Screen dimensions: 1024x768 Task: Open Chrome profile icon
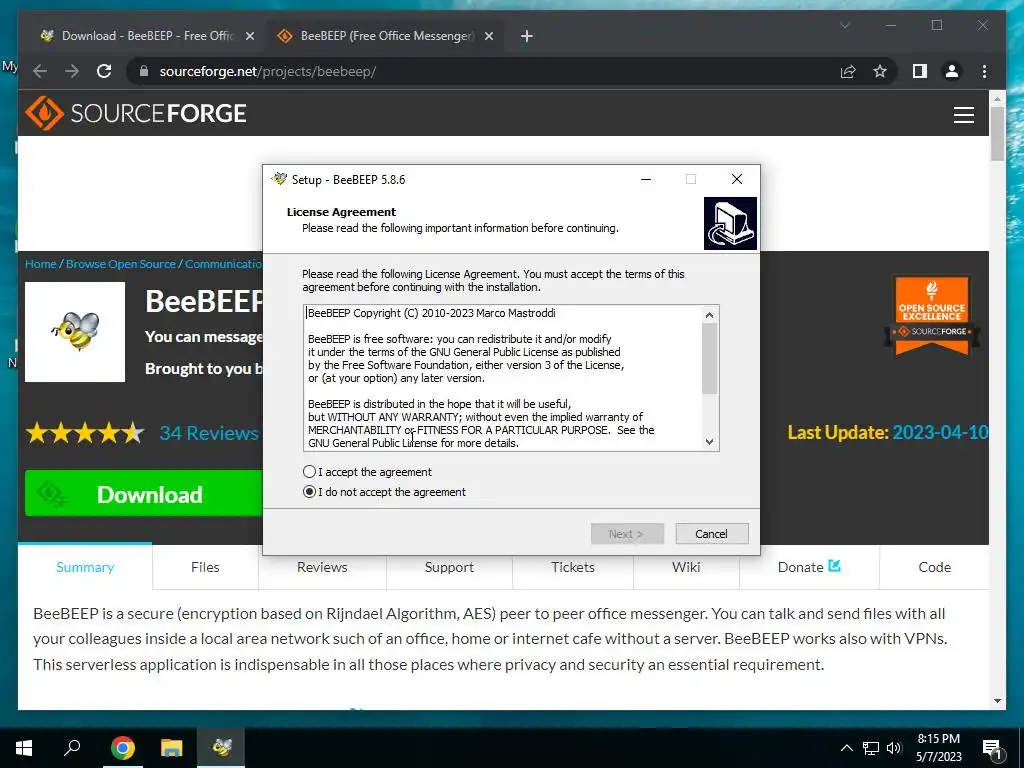click(952, 71)
